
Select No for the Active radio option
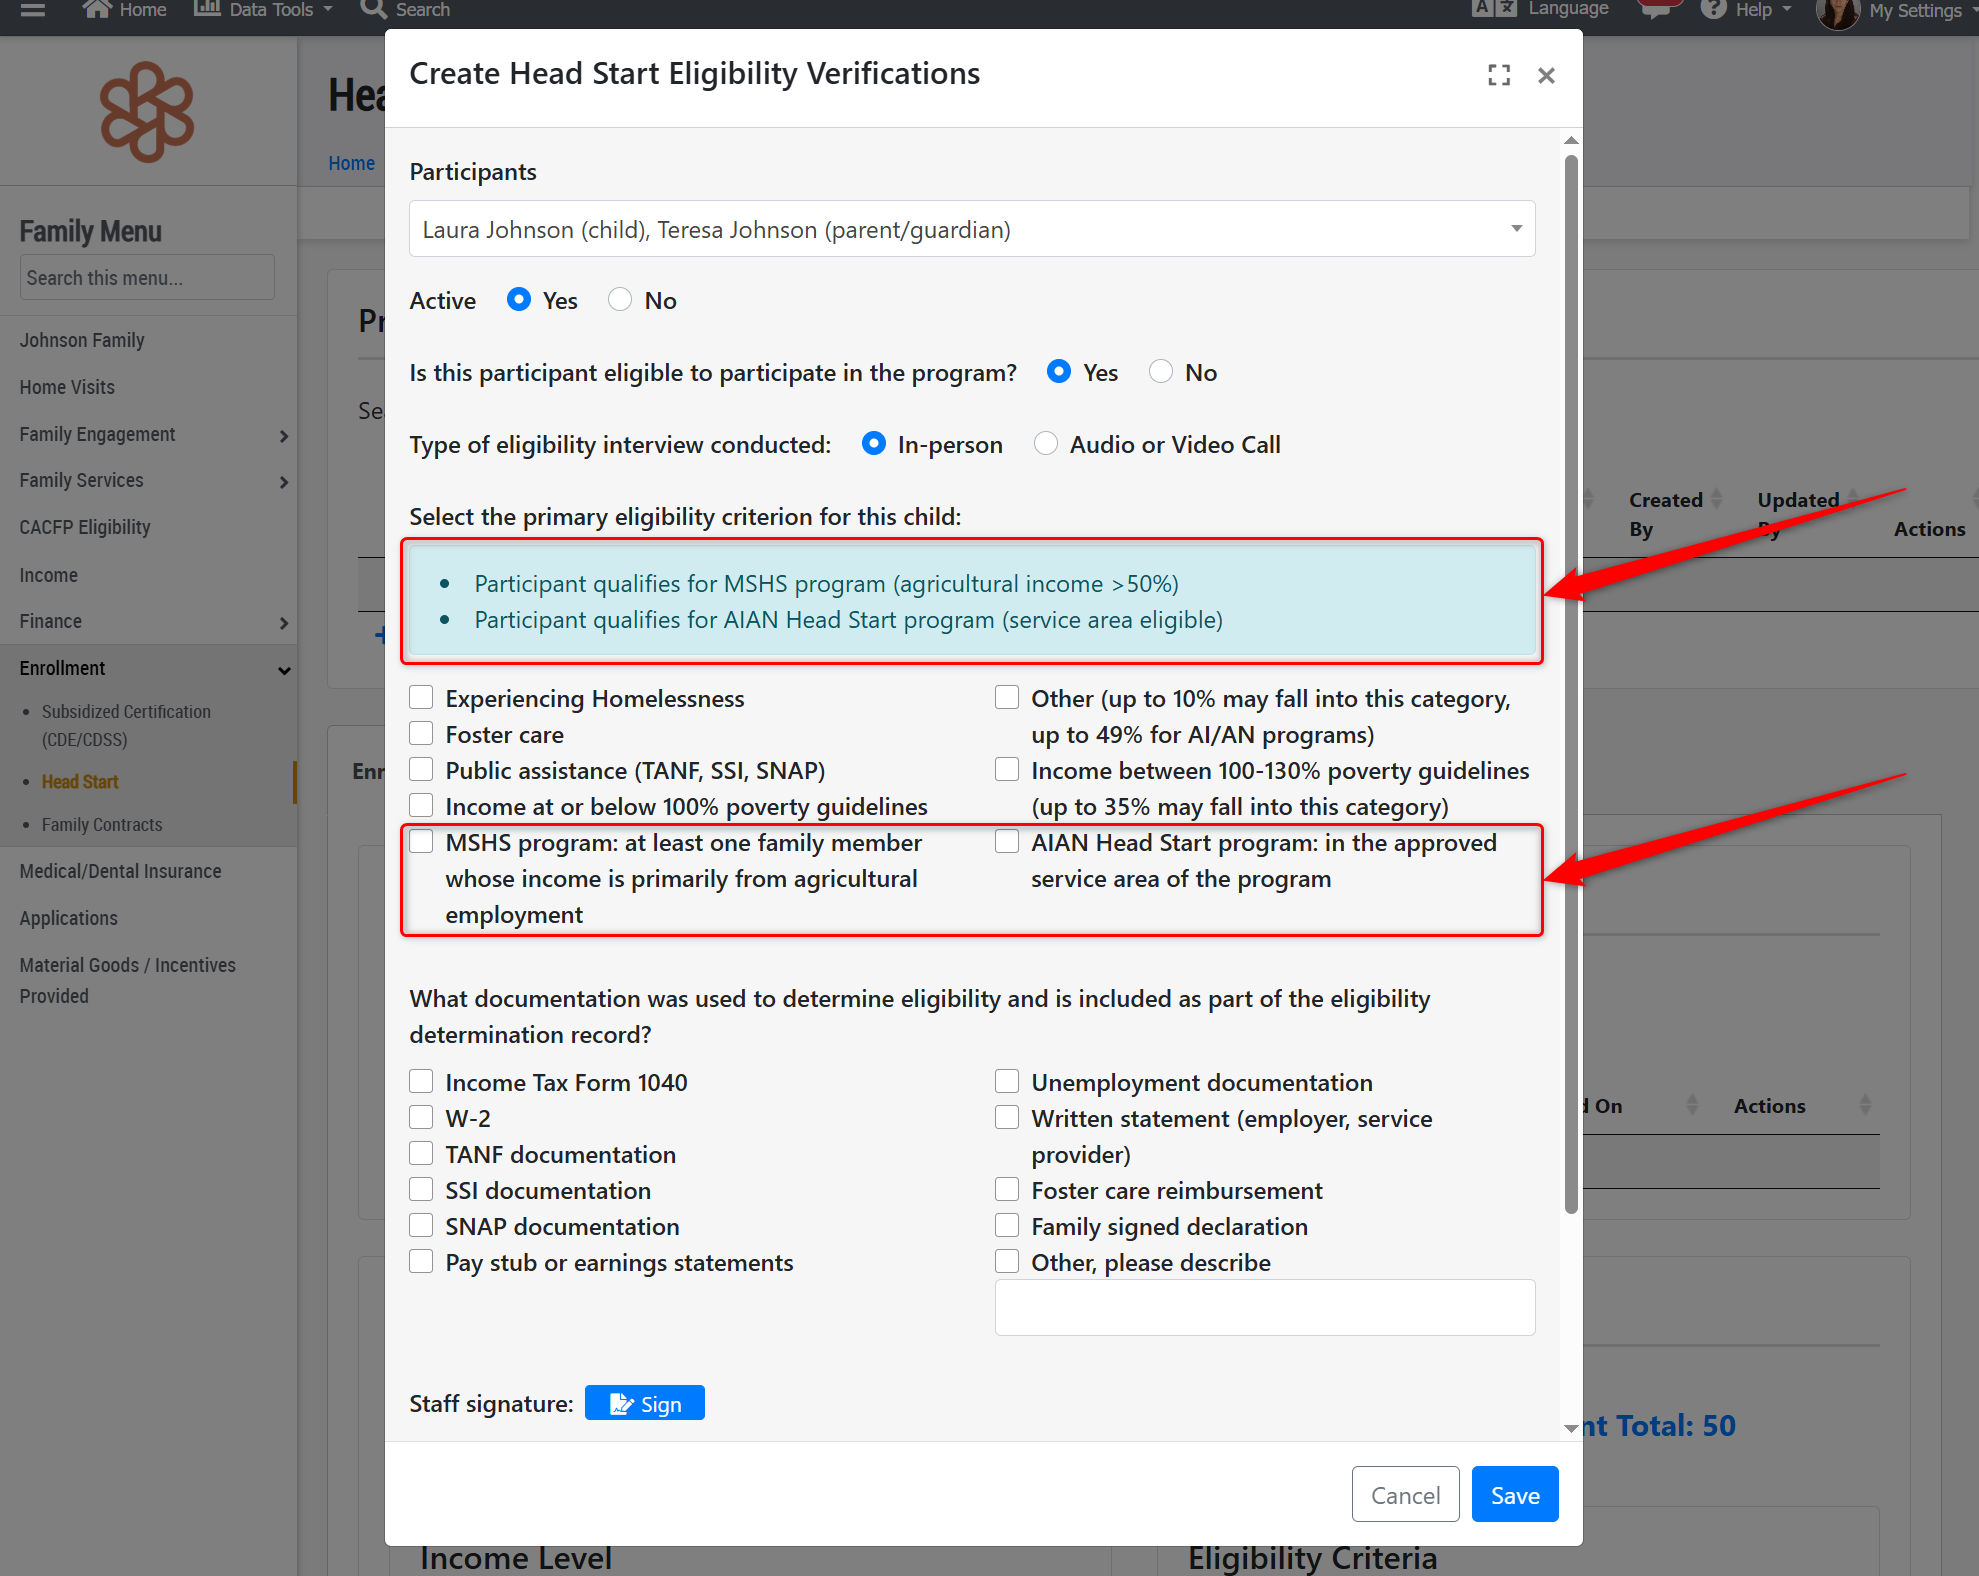(620, 300)
